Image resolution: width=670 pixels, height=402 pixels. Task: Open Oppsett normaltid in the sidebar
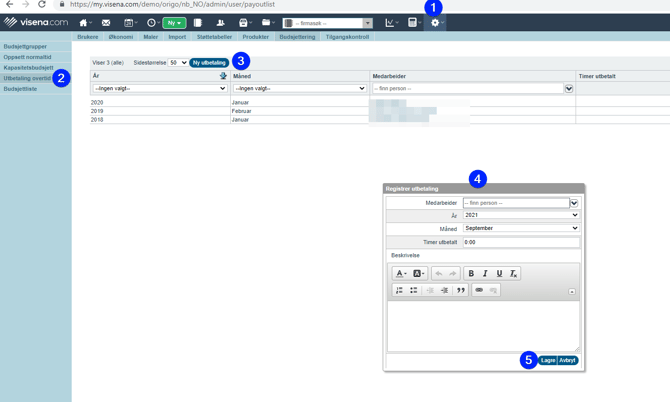(27, 57)
